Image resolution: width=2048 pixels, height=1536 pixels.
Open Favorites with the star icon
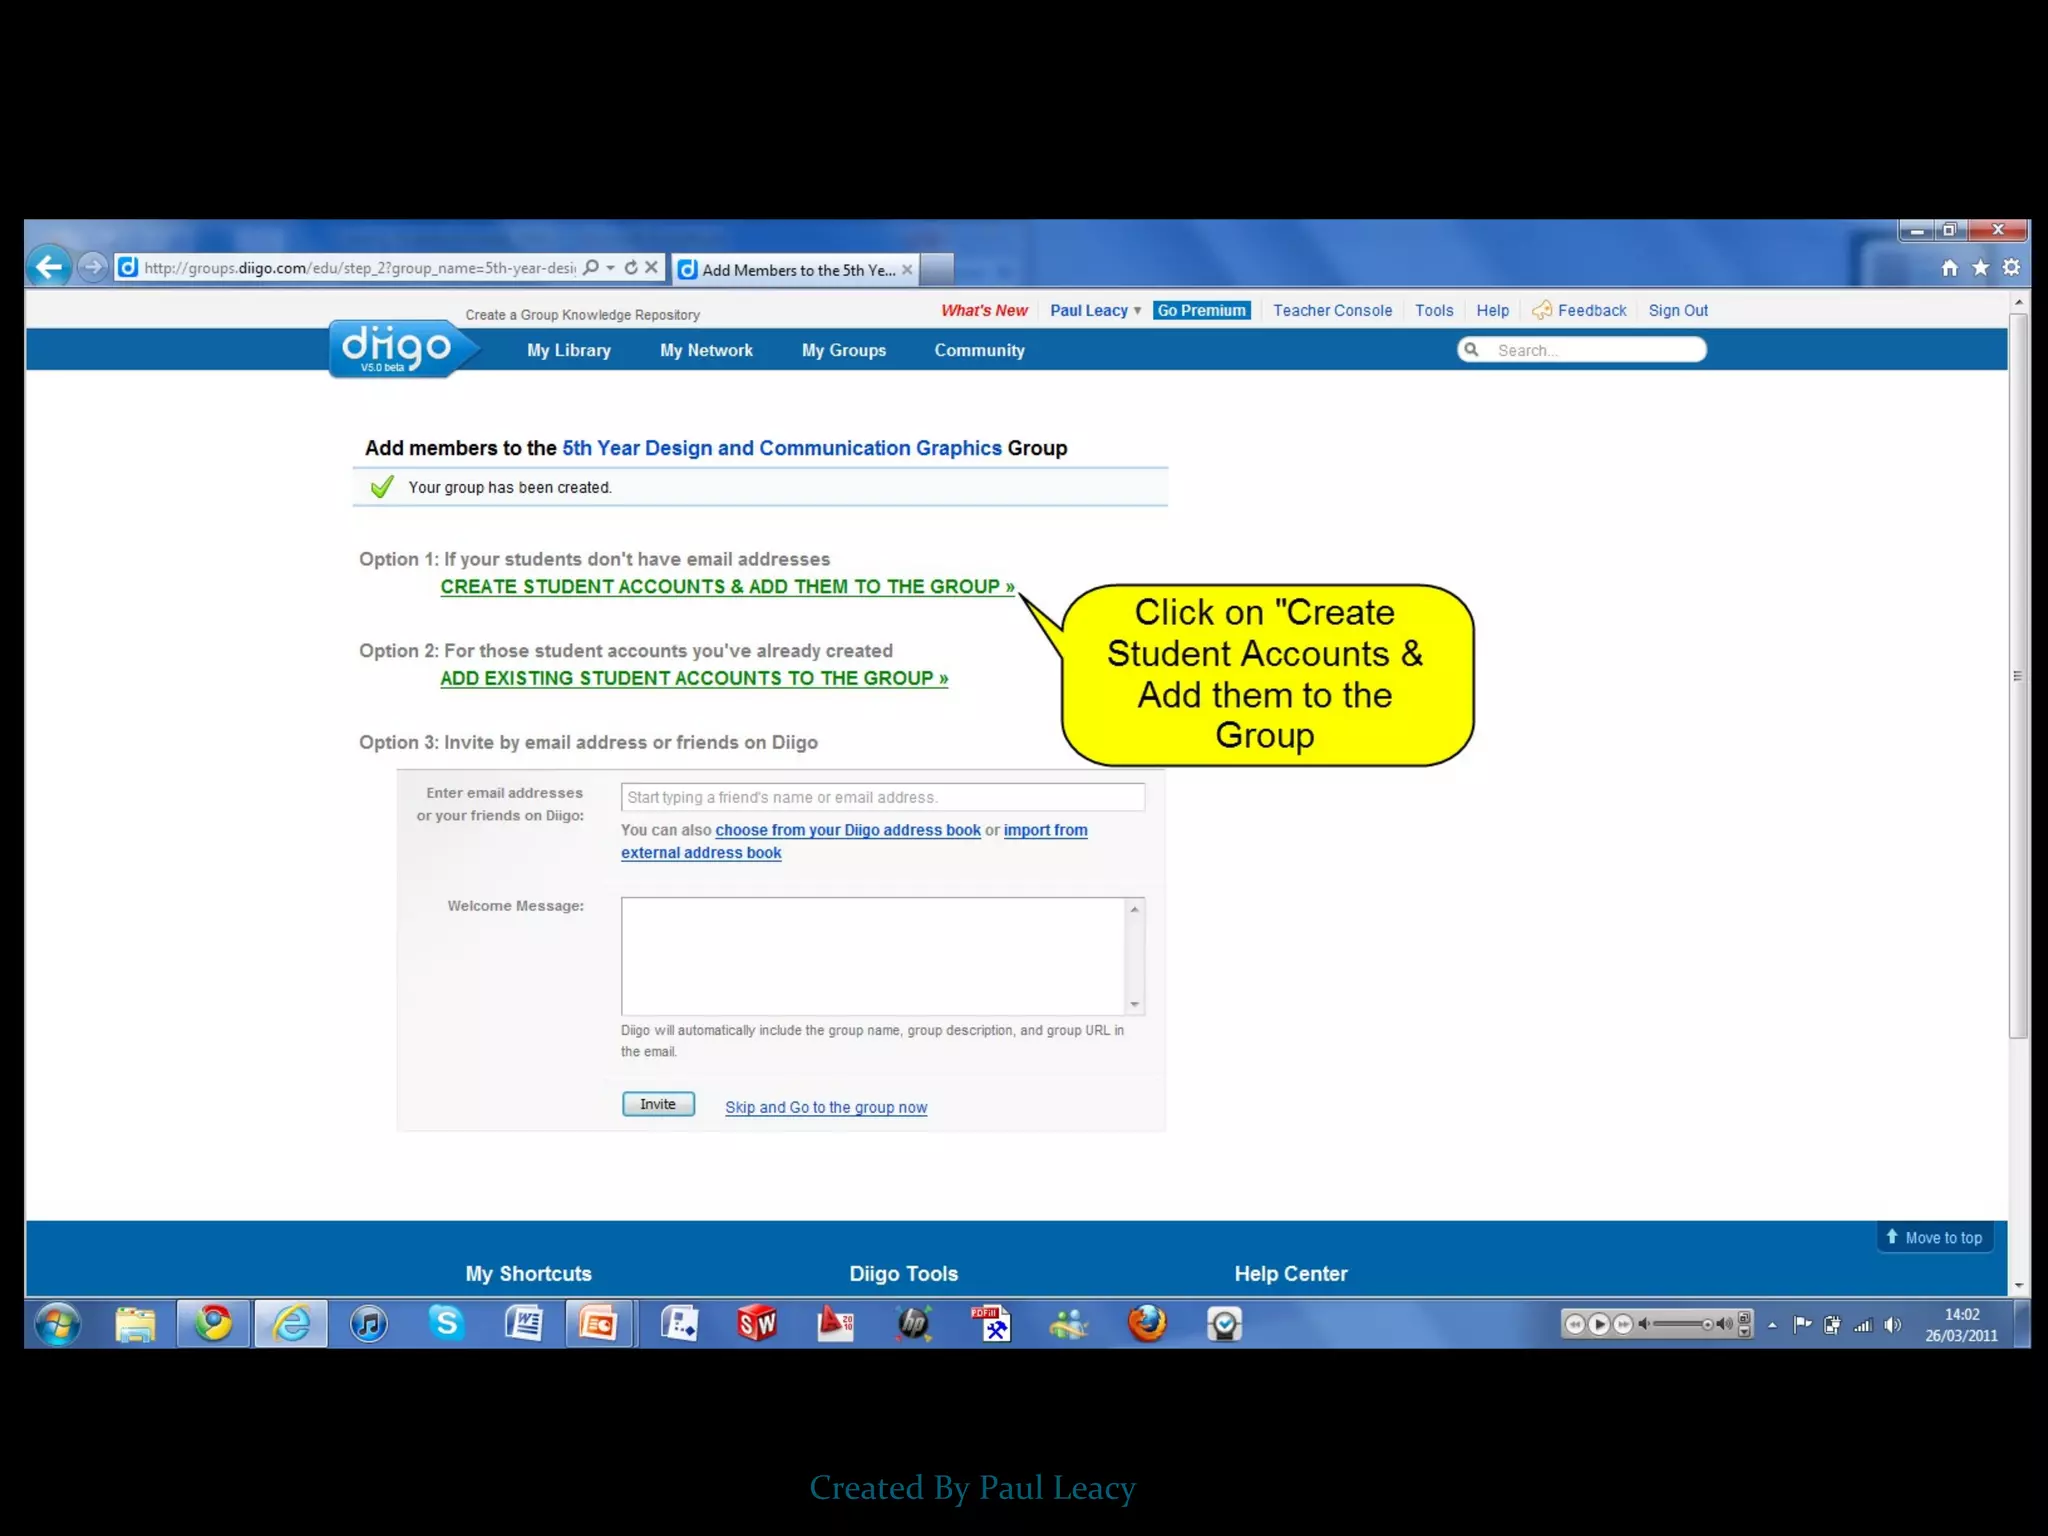[x=1980, y=267]
